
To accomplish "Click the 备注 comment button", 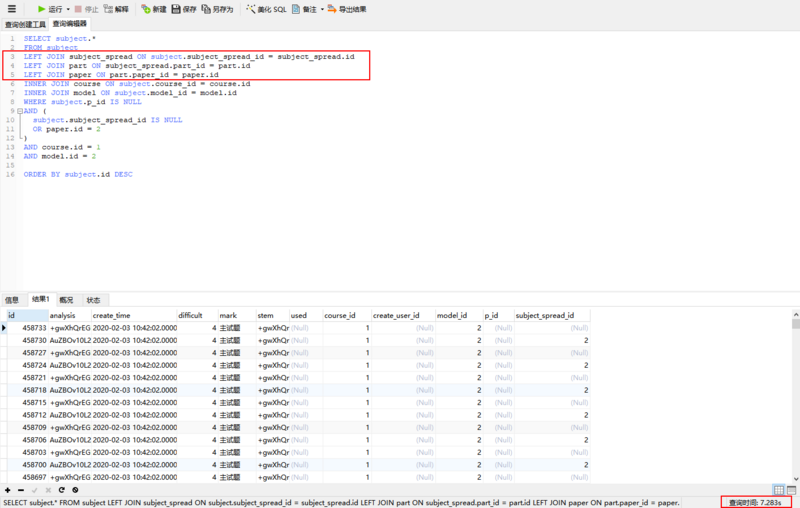I will tap(304, 9).
